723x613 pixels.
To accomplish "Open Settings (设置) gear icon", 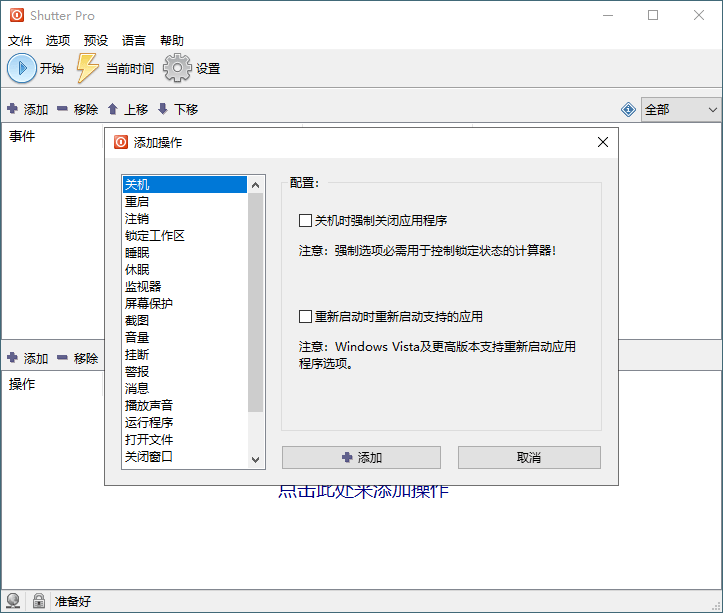I will point(177,68).
